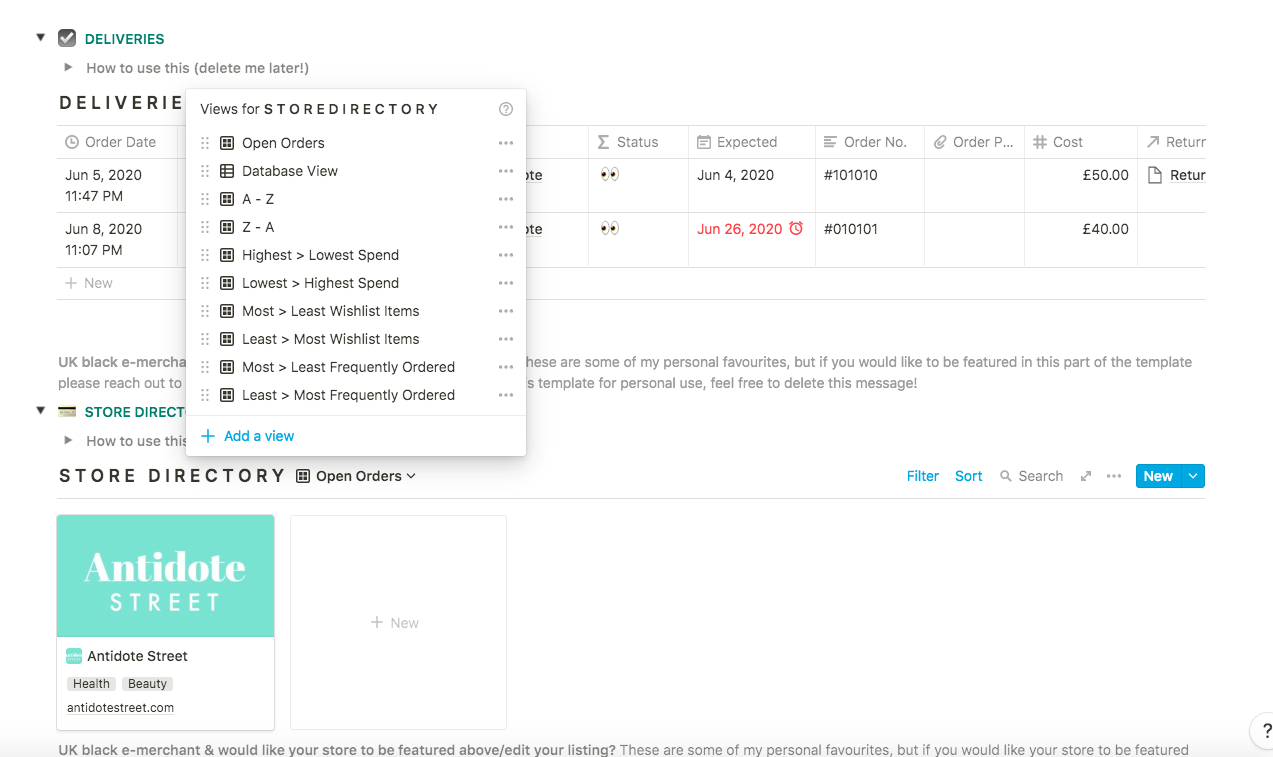Image resolution: width=1273 pixels, height=757 pixels.
Task: Open options for Highest > Lowest Spend view
Action: [506, 255]
